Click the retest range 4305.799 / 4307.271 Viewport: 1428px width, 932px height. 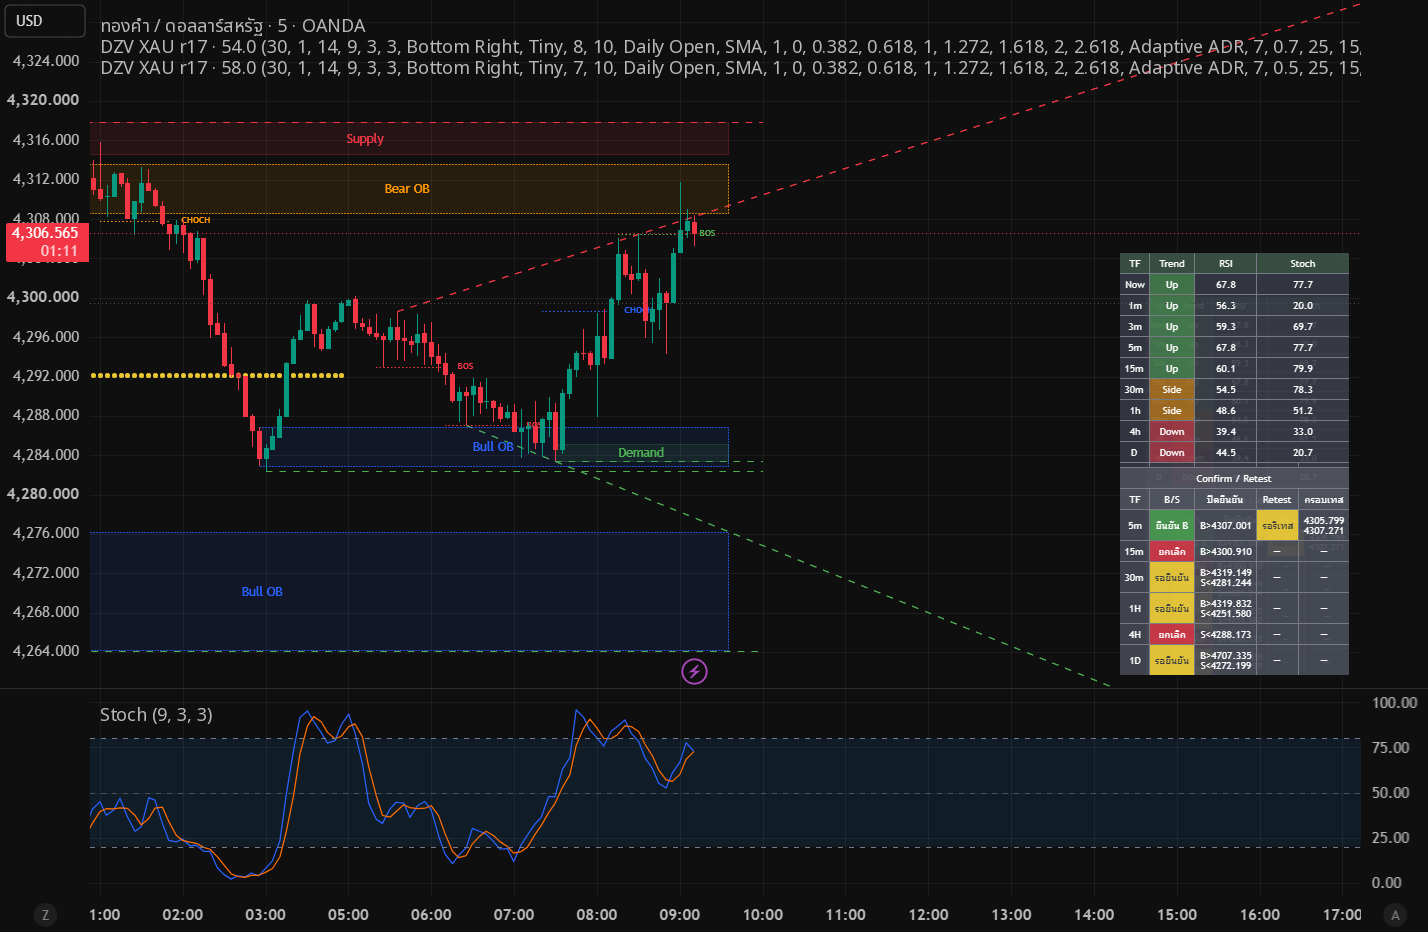[x=1324, y=525]
